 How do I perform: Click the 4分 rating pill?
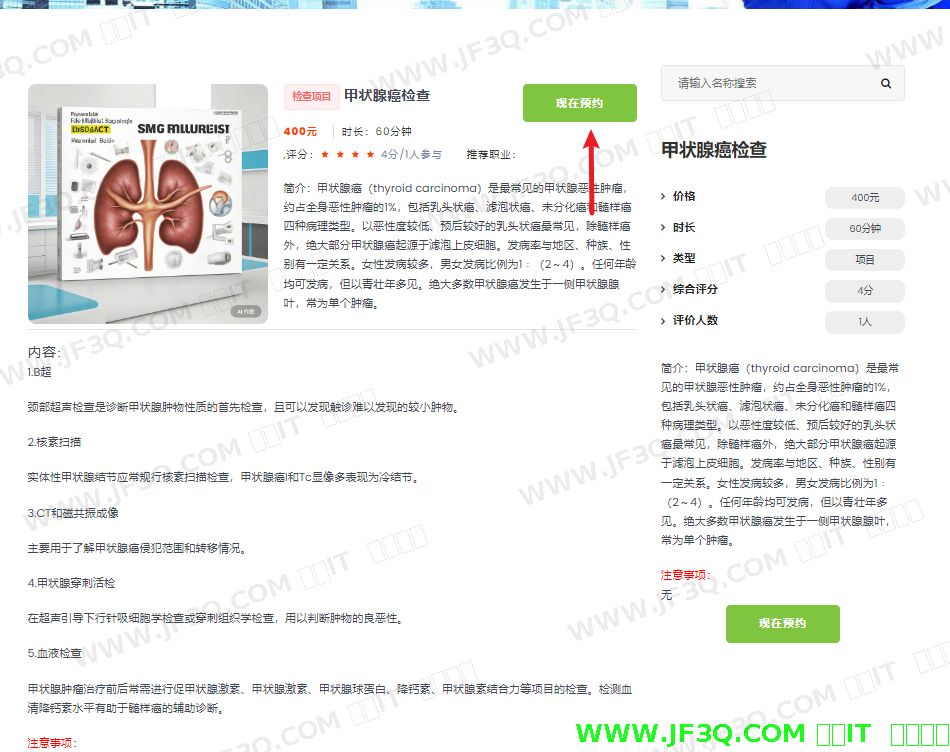pyautogui.click(x=864, y=291)
